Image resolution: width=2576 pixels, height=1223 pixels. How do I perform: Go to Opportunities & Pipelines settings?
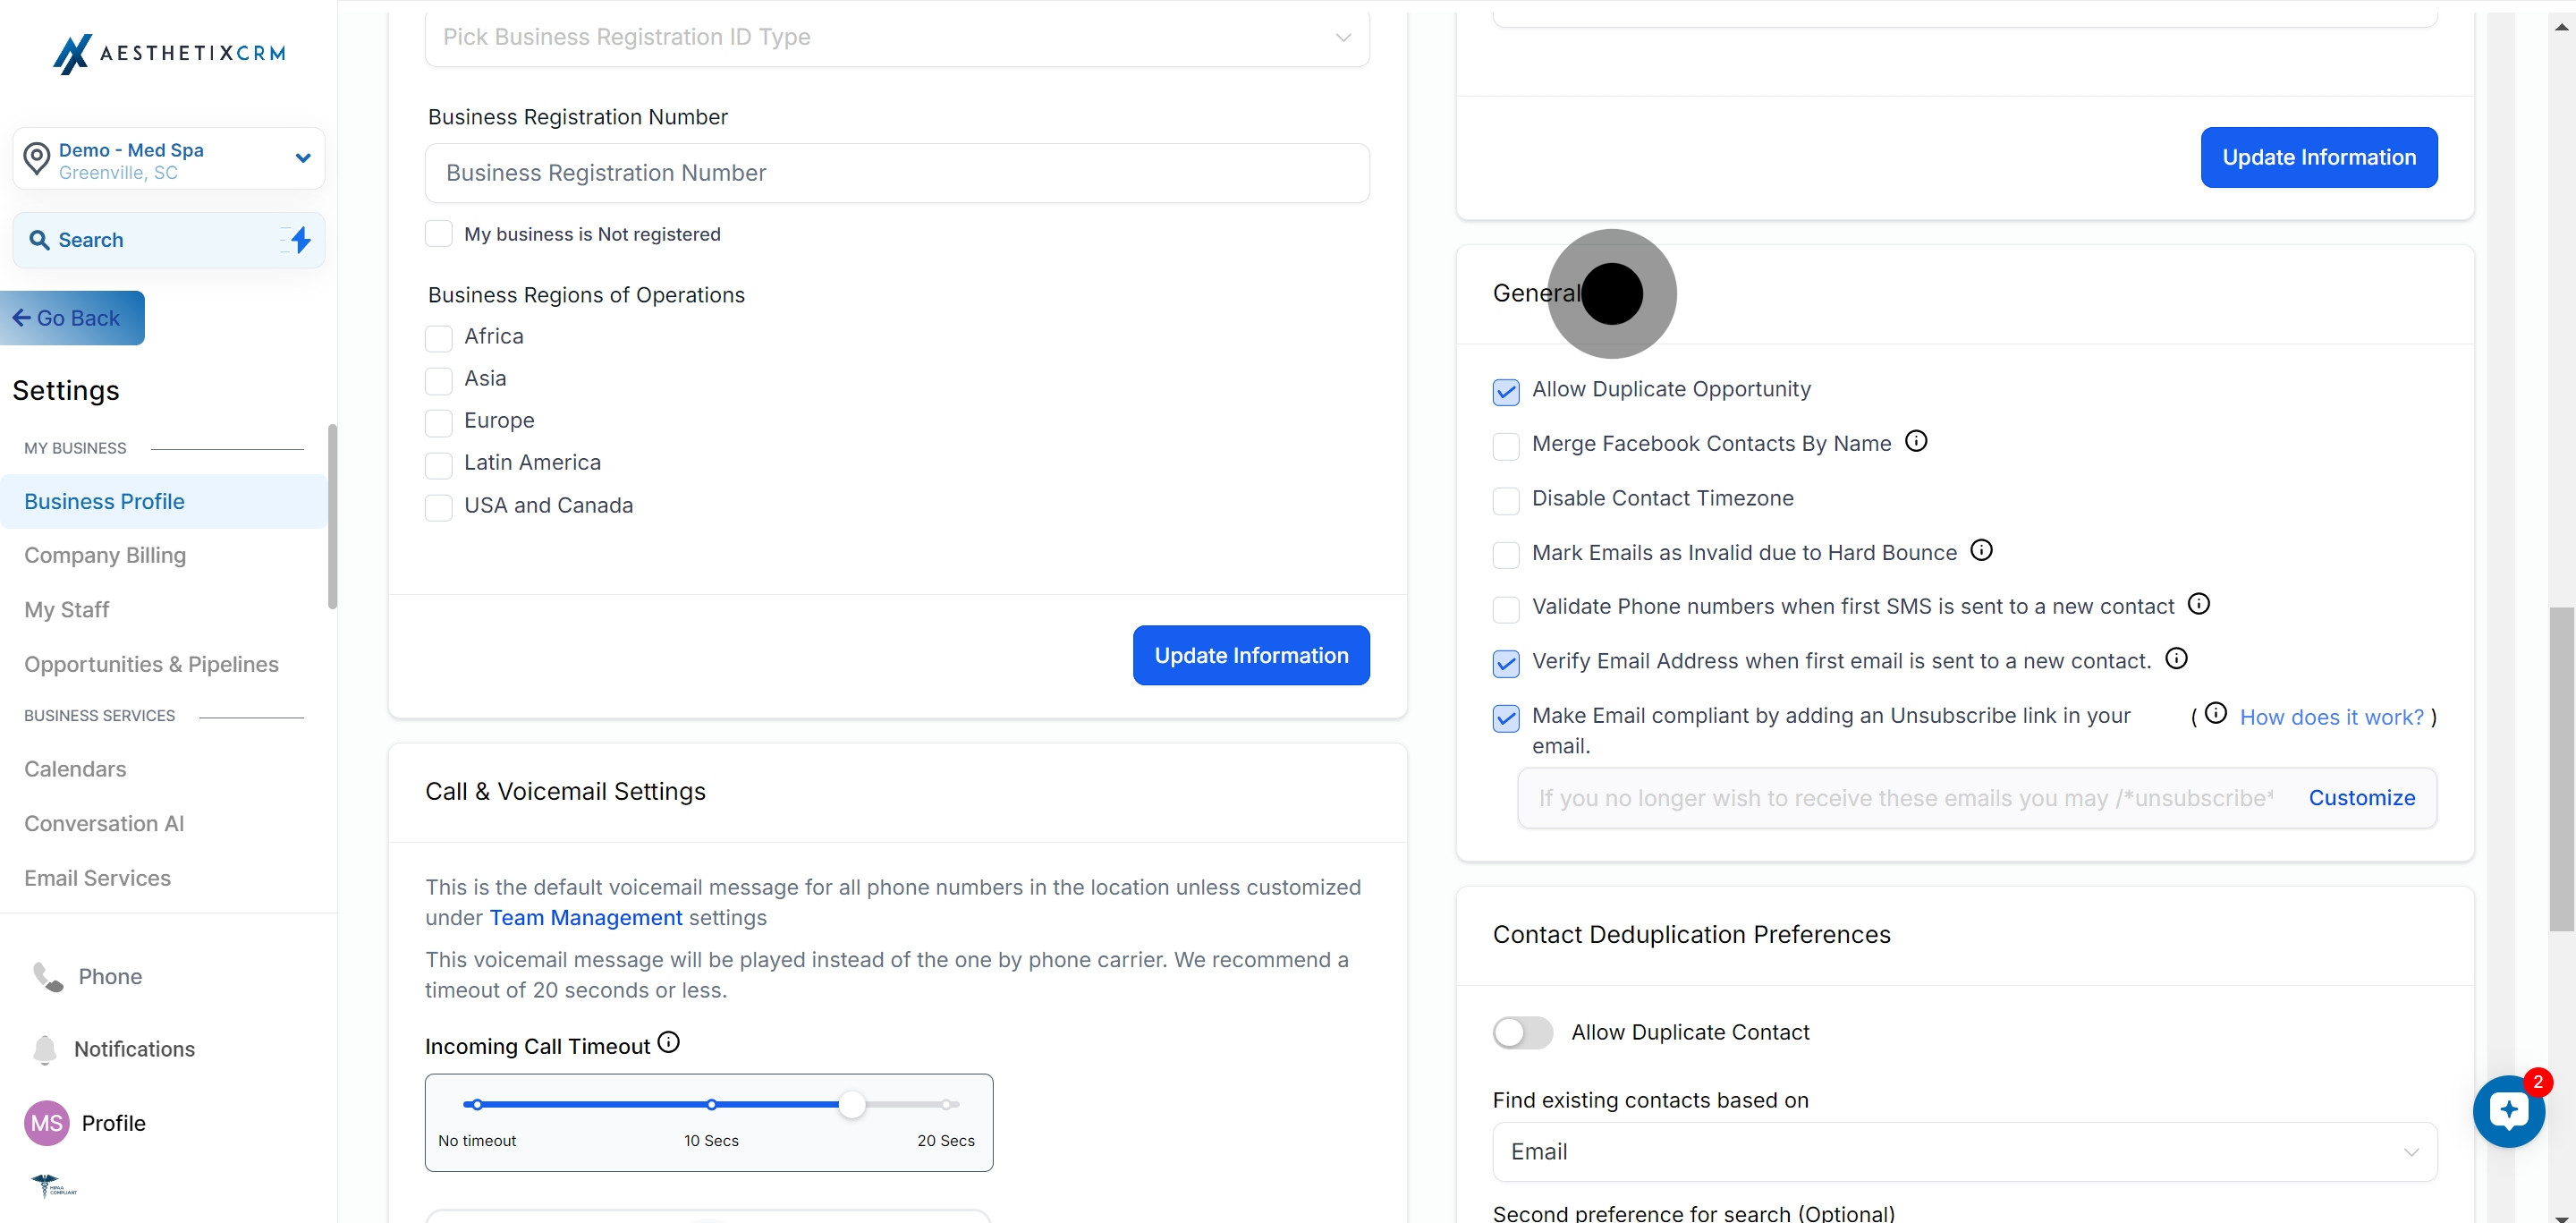tap(151, 664)
